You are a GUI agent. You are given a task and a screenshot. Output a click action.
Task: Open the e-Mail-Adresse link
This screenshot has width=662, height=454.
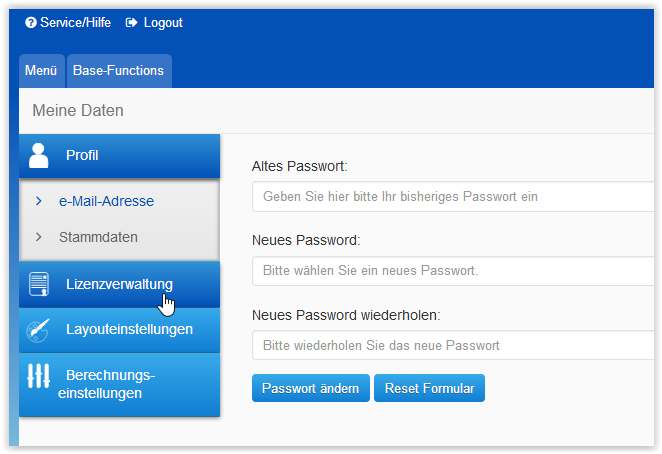[x=106, y=201]
